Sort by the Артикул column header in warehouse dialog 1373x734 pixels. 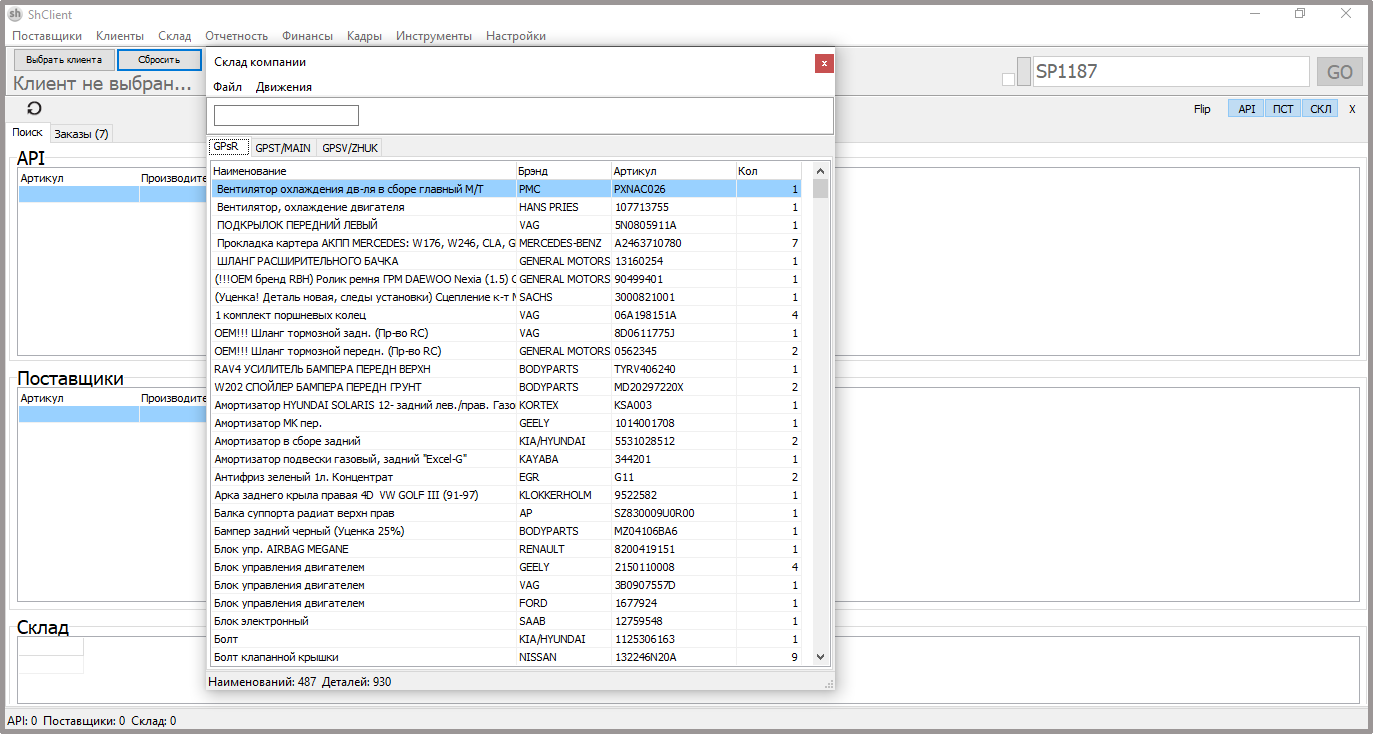point(673,171)
